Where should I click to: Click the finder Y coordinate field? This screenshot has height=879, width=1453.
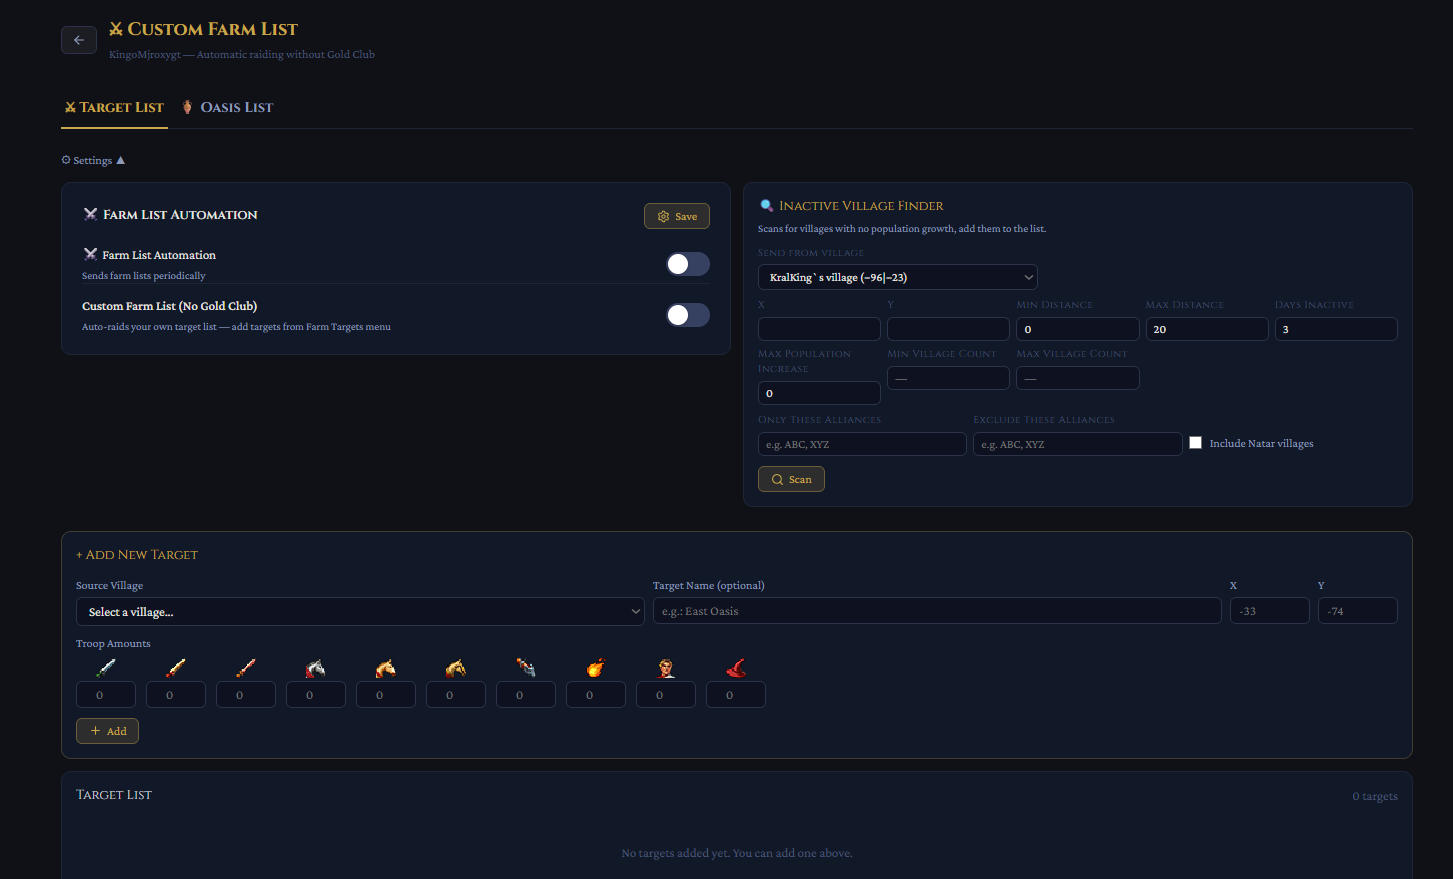pos(948,329)
